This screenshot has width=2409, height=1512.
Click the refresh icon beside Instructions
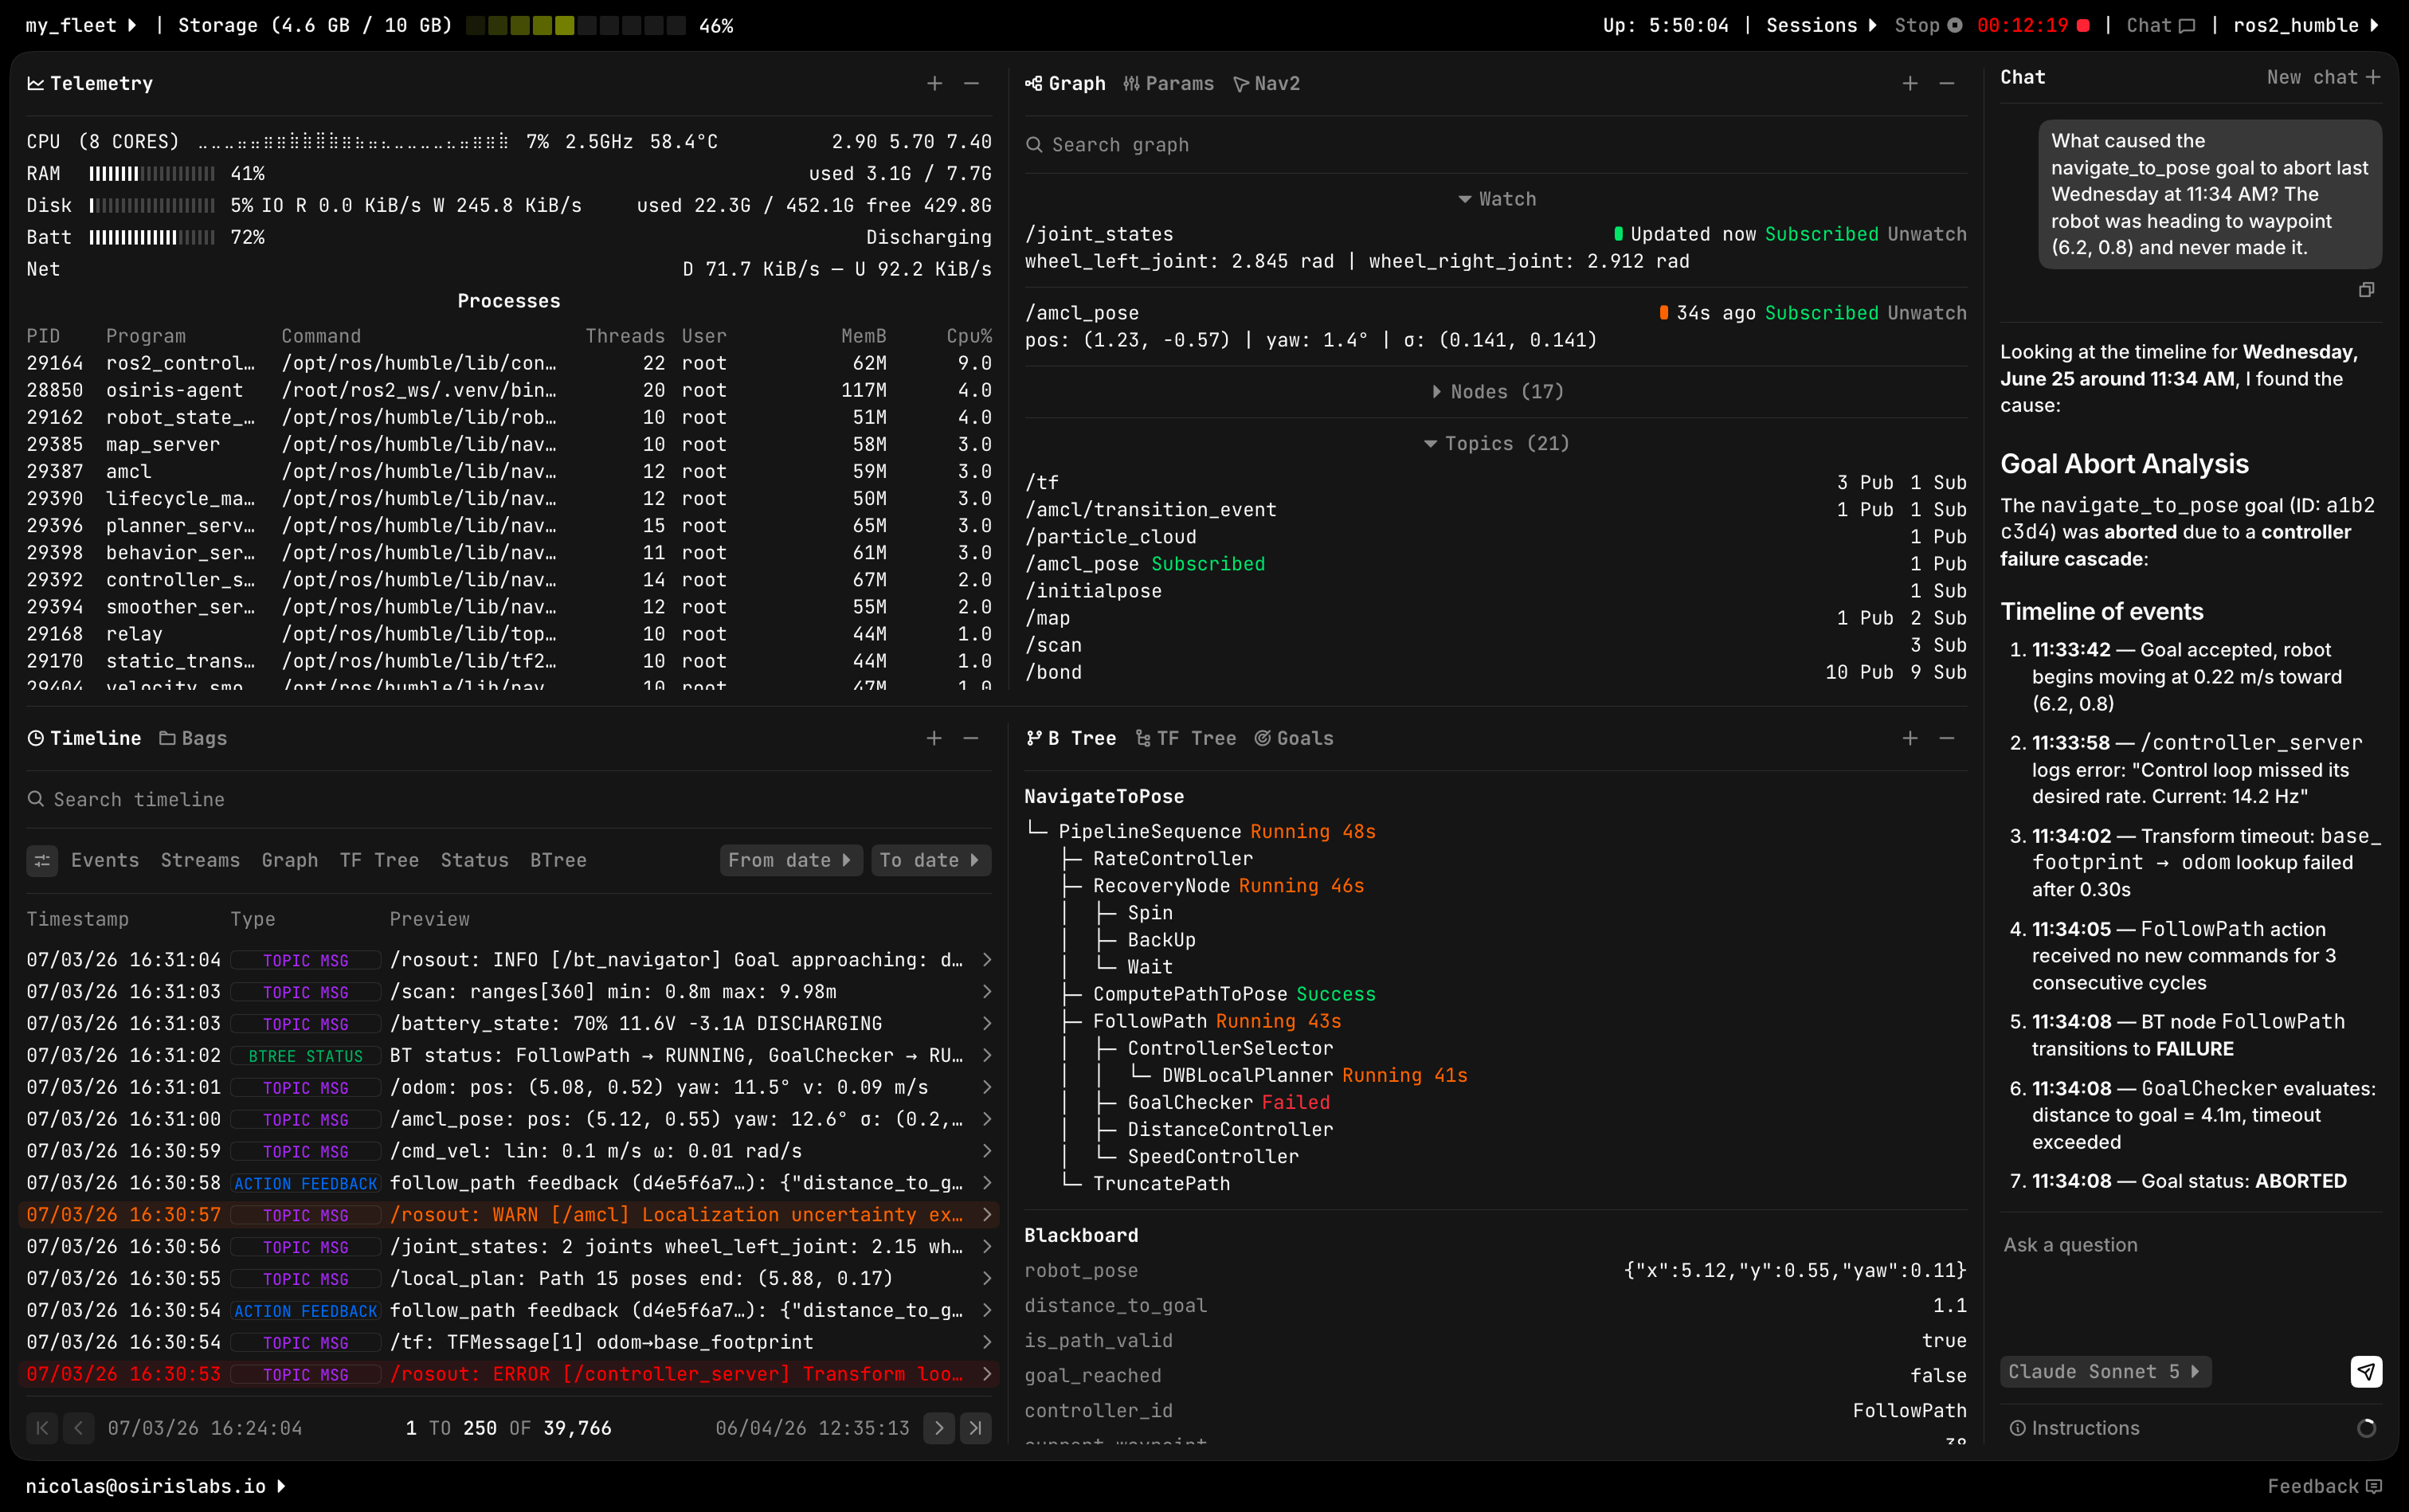pos(2366,1428)
